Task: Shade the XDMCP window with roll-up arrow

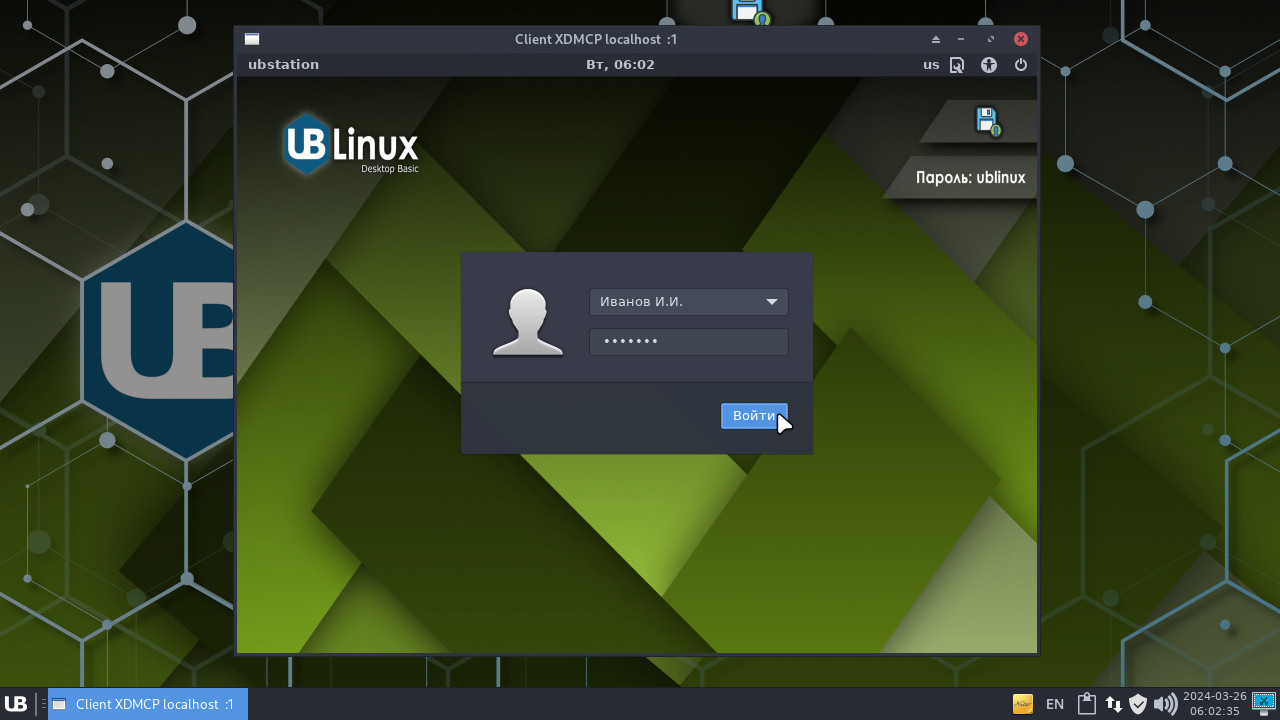Action: click(x=936, y=39)
